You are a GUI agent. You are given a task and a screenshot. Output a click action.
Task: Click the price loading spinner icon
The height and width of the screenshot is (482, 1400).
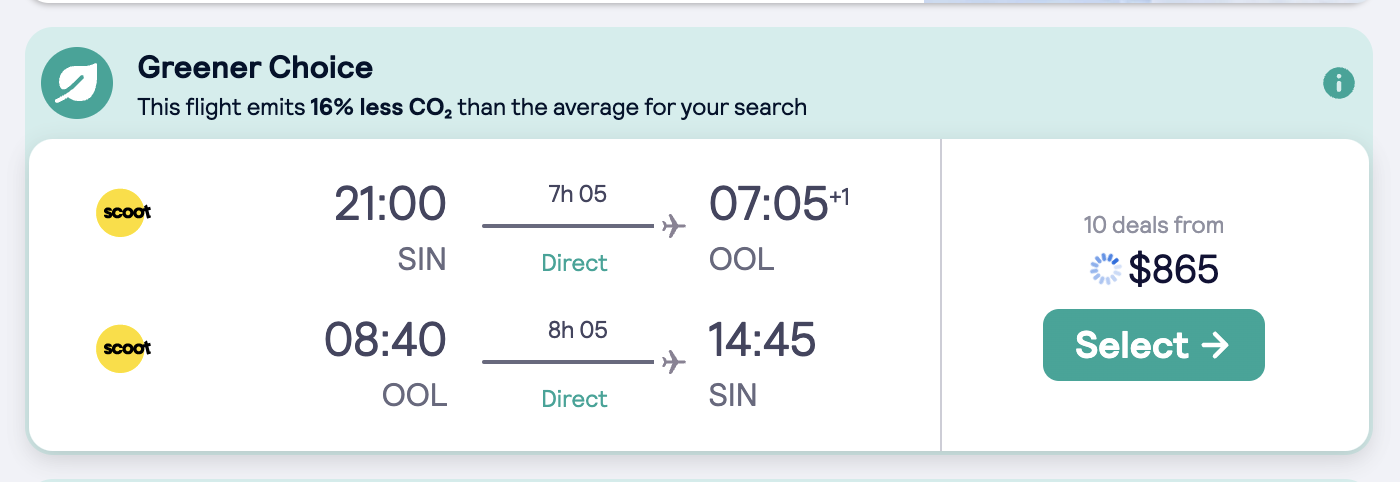pos(1104,268)
